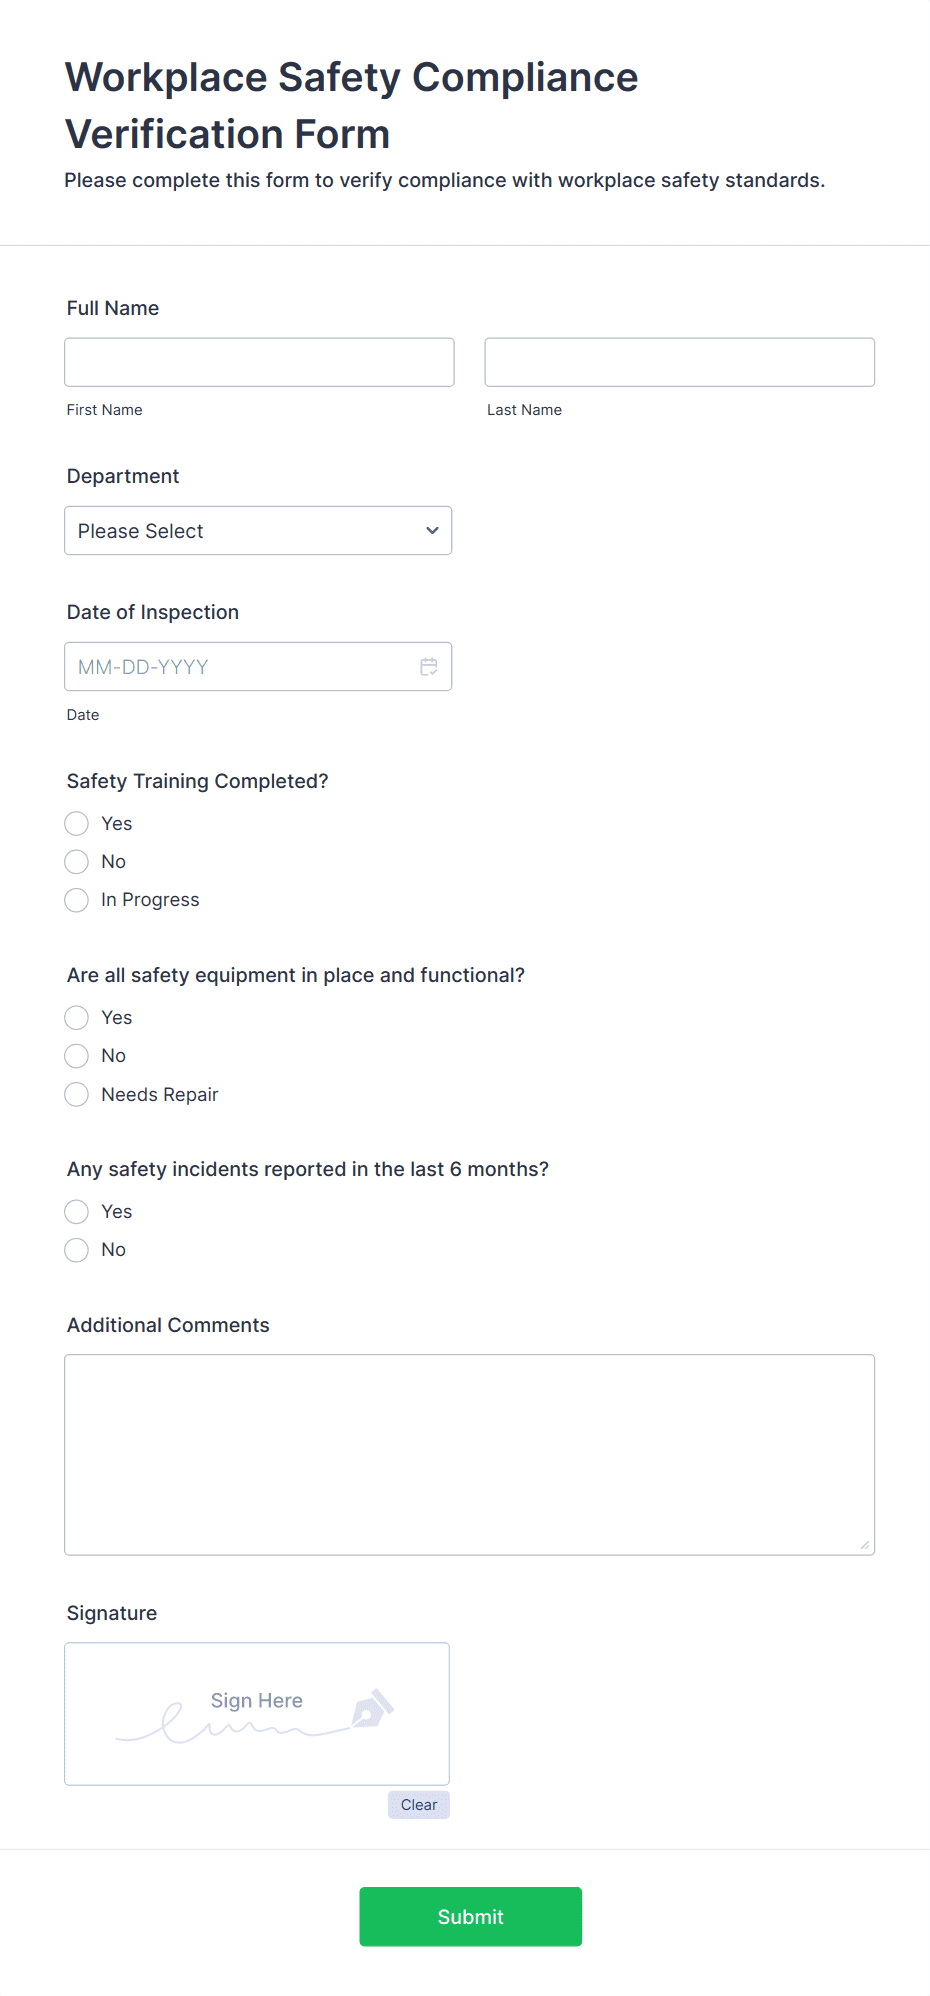
Task: Select No for Safety Training Completed
Action: (77, 862)
